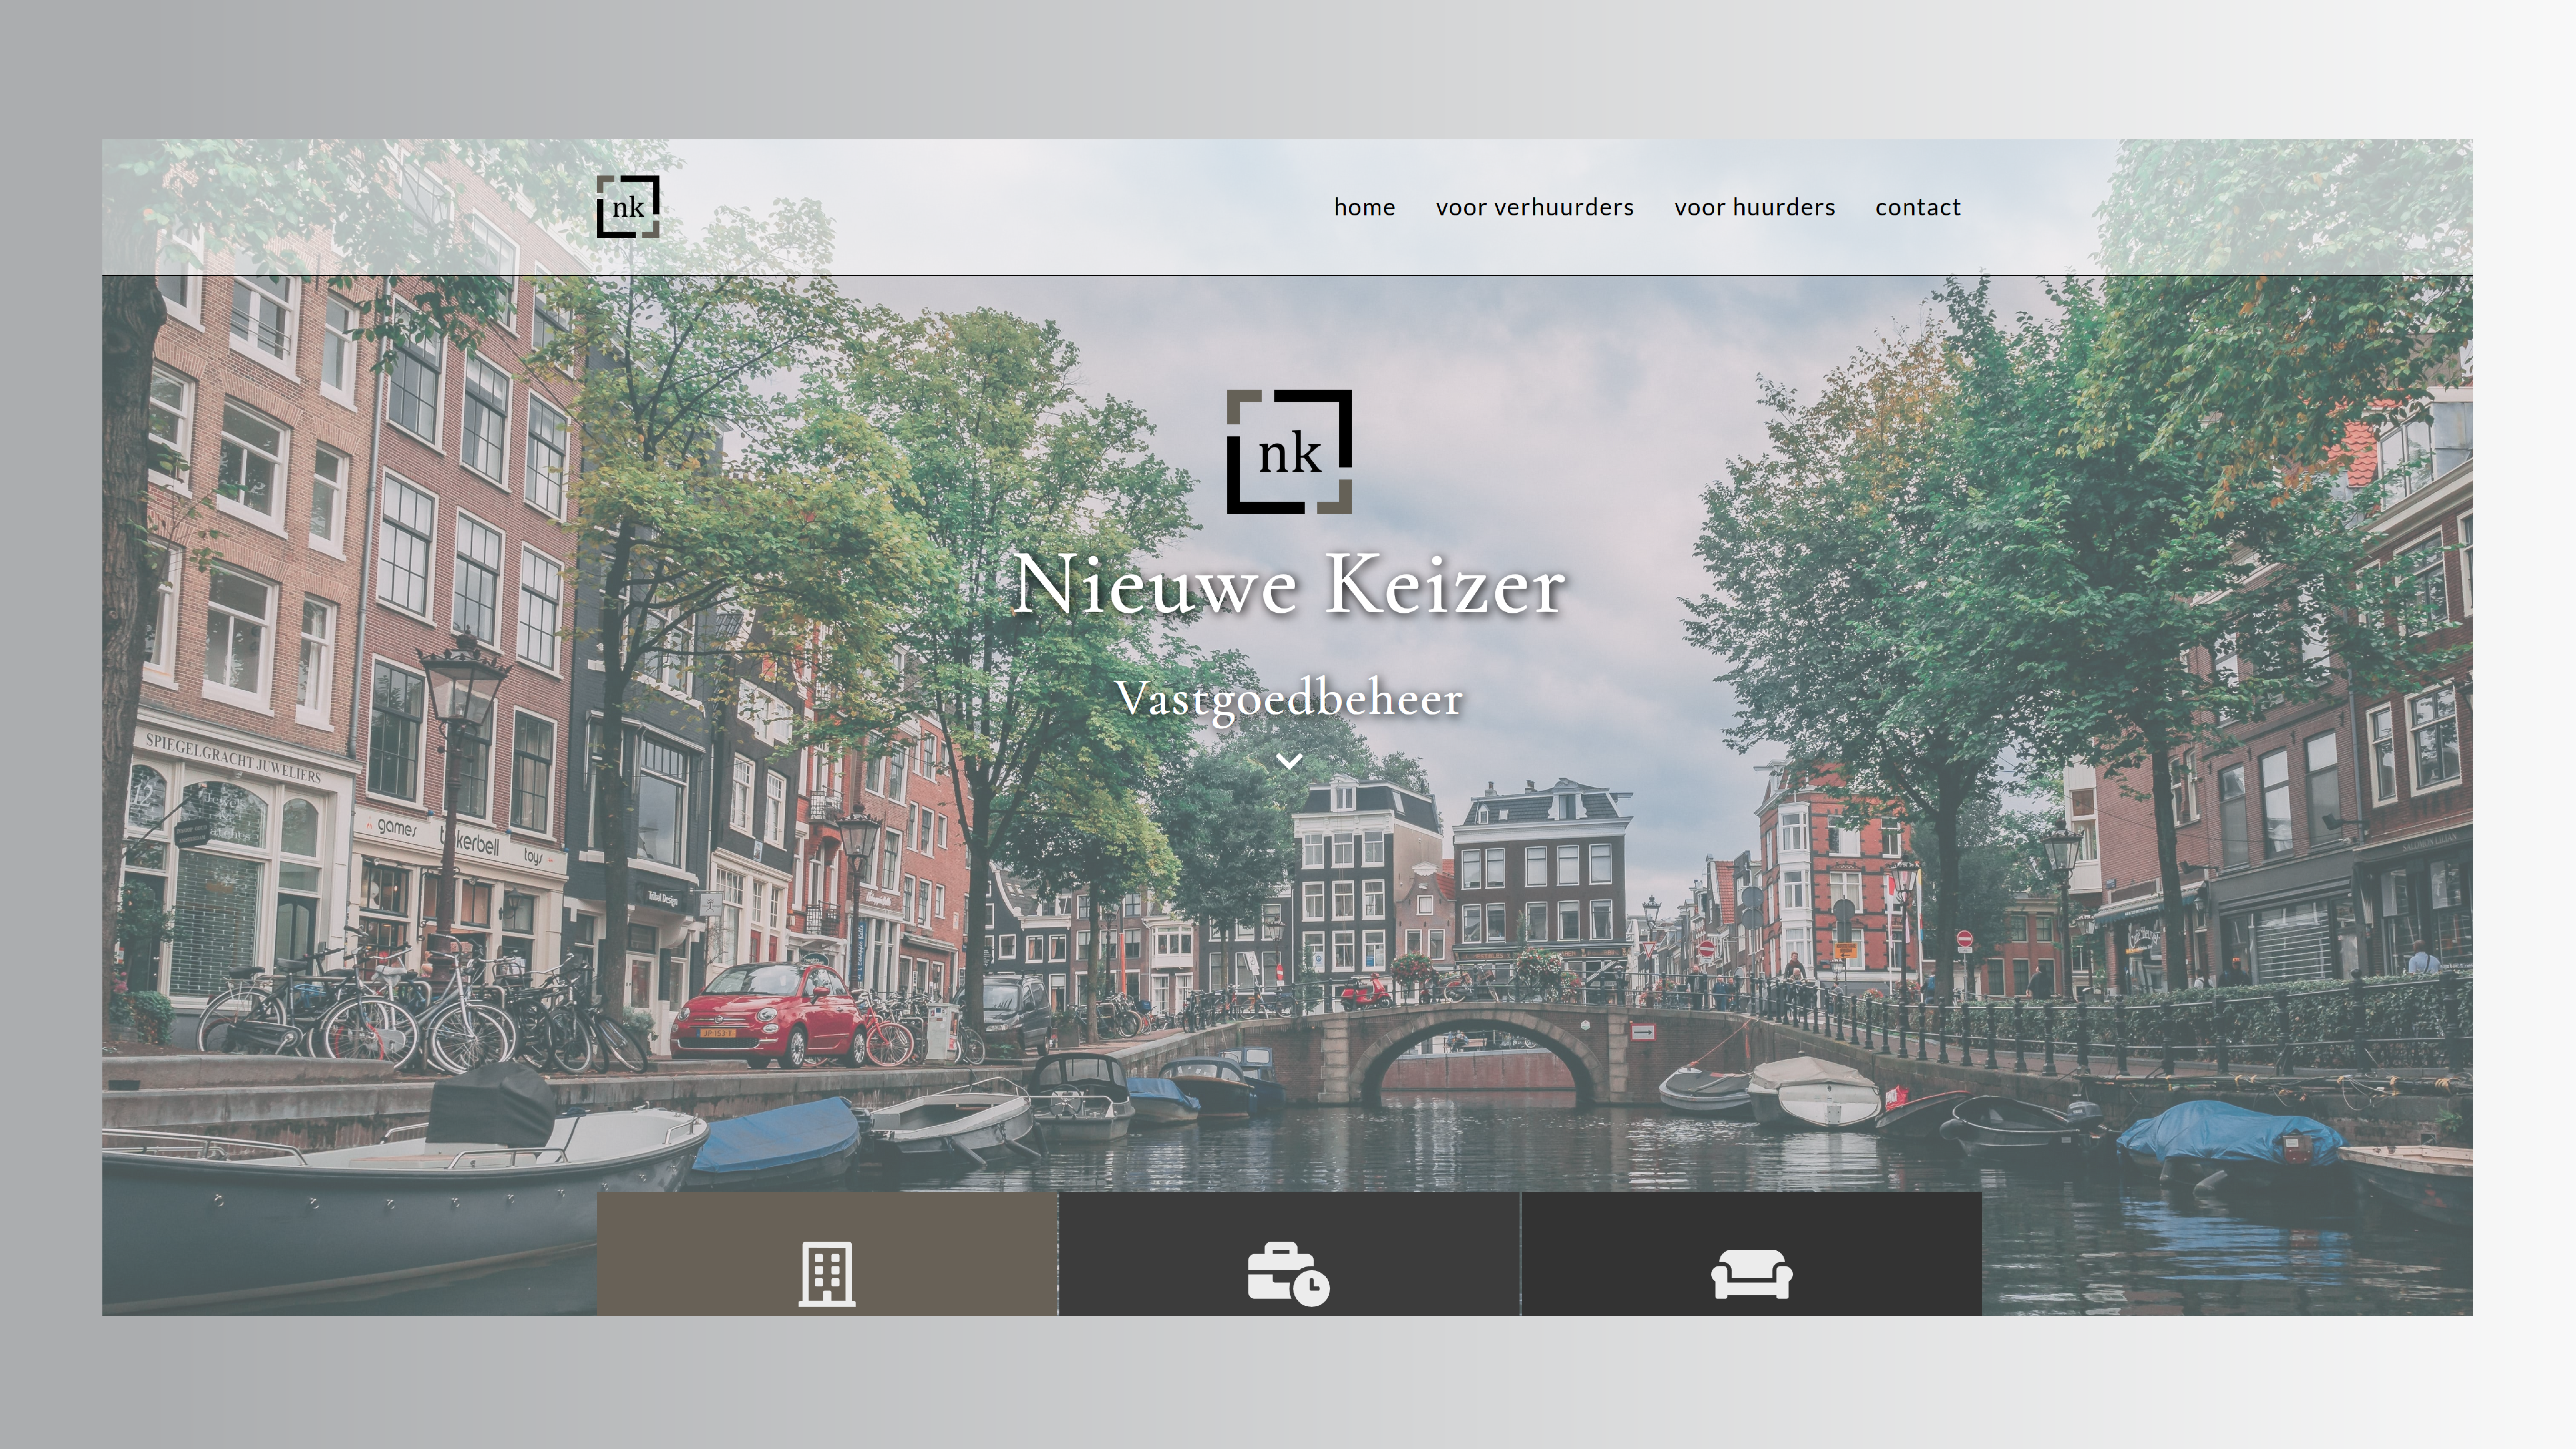Click the Nieuwe Keizer headline
The height and width of the screenshot is (1449, 2576).
coord(1289,584)
